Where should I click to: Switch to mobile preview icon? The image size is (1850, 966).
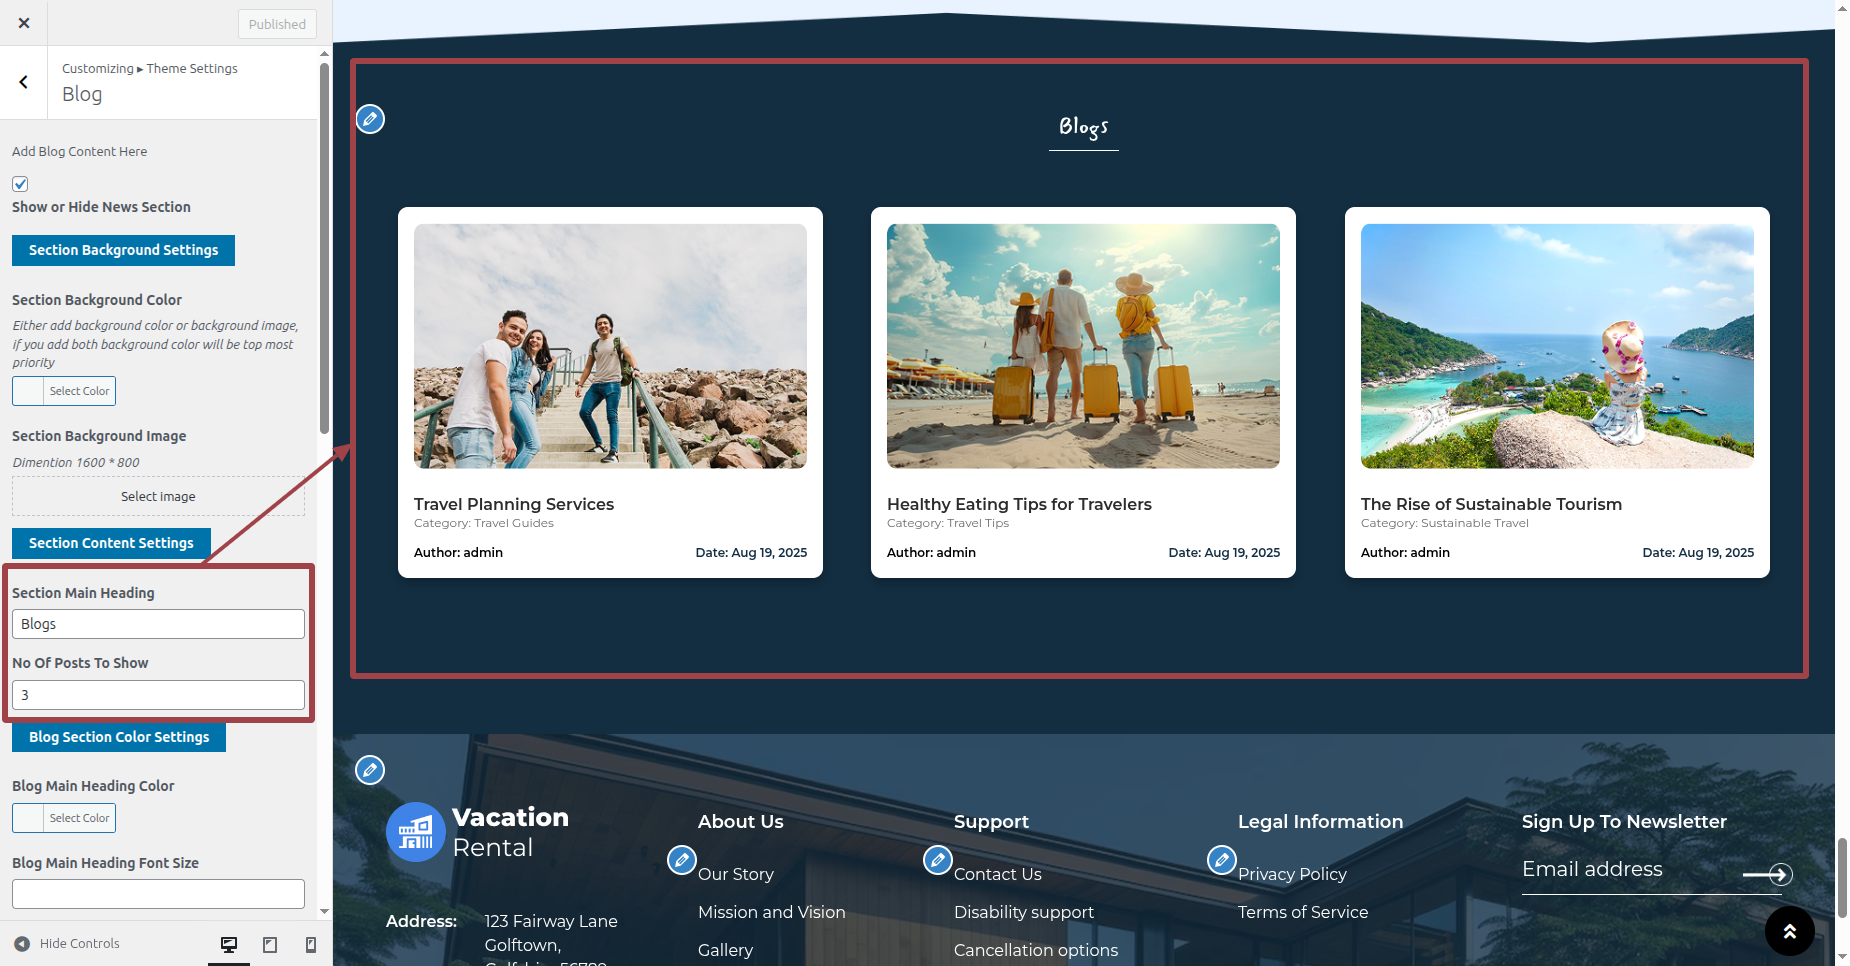311,944
